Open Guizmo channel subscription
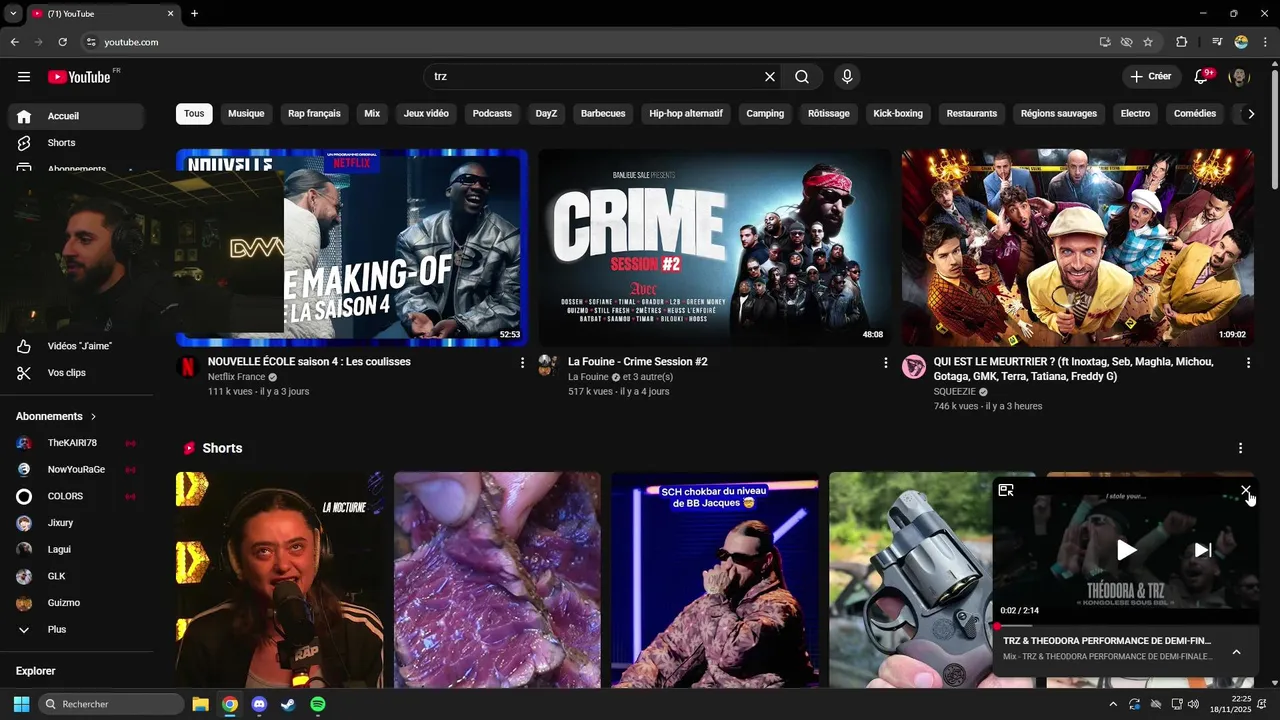 (x=76, y=603)
